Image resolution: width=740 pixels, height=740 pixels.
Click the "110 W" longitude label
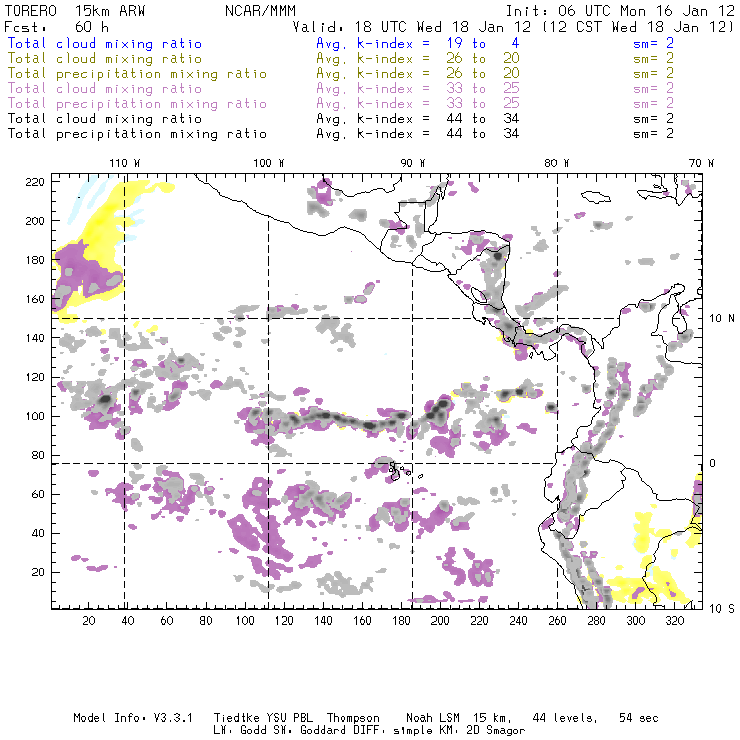[x=125, y=163]
